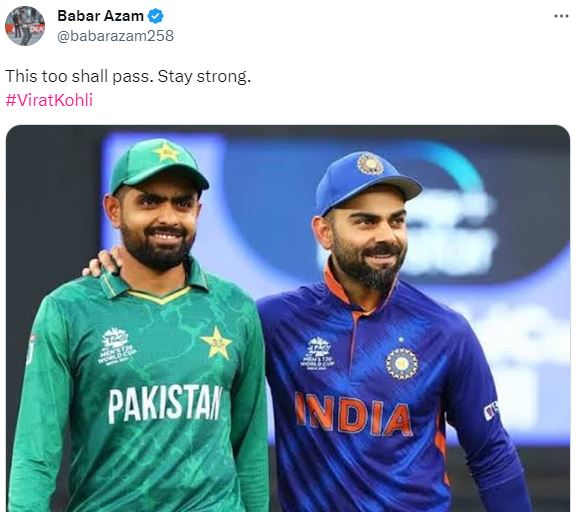Click the PAKISTAN lettering on the green jersey
The image size is (577, 512).
pos(165,403)
